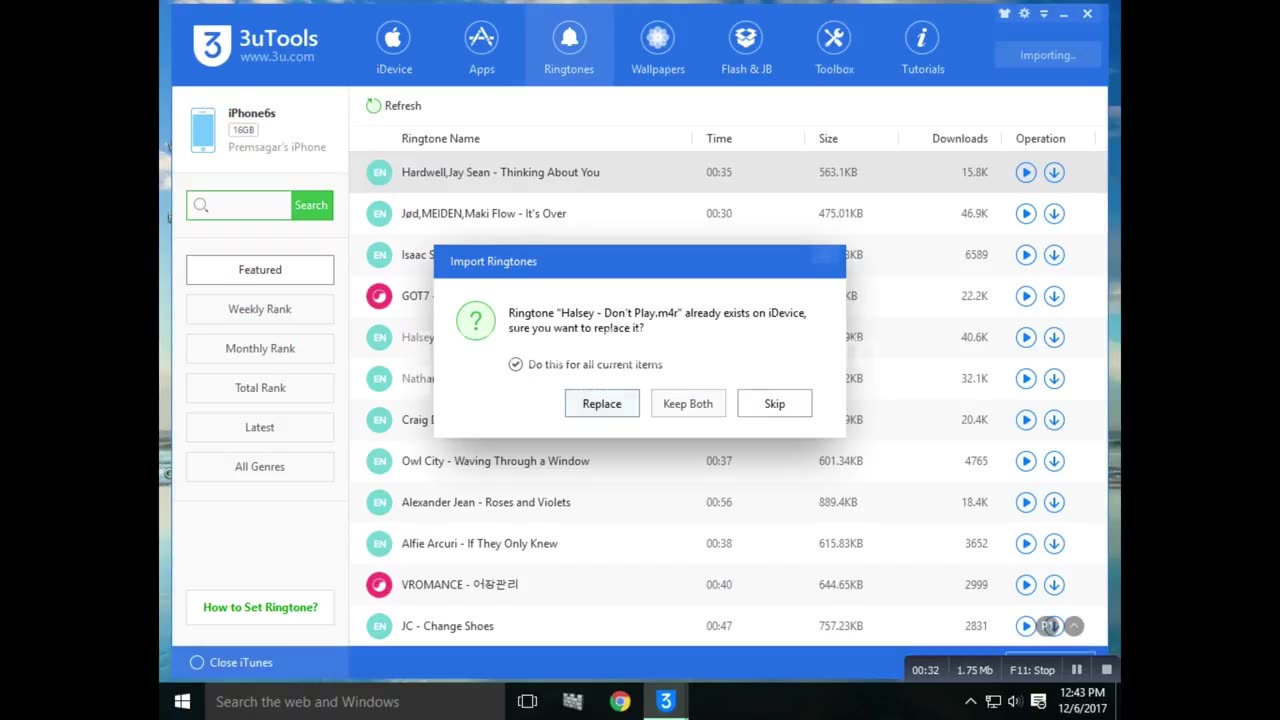Play the VROMANCE ringtone
This screenshot has height=720, width=1280.
(x=1026, y=585)
